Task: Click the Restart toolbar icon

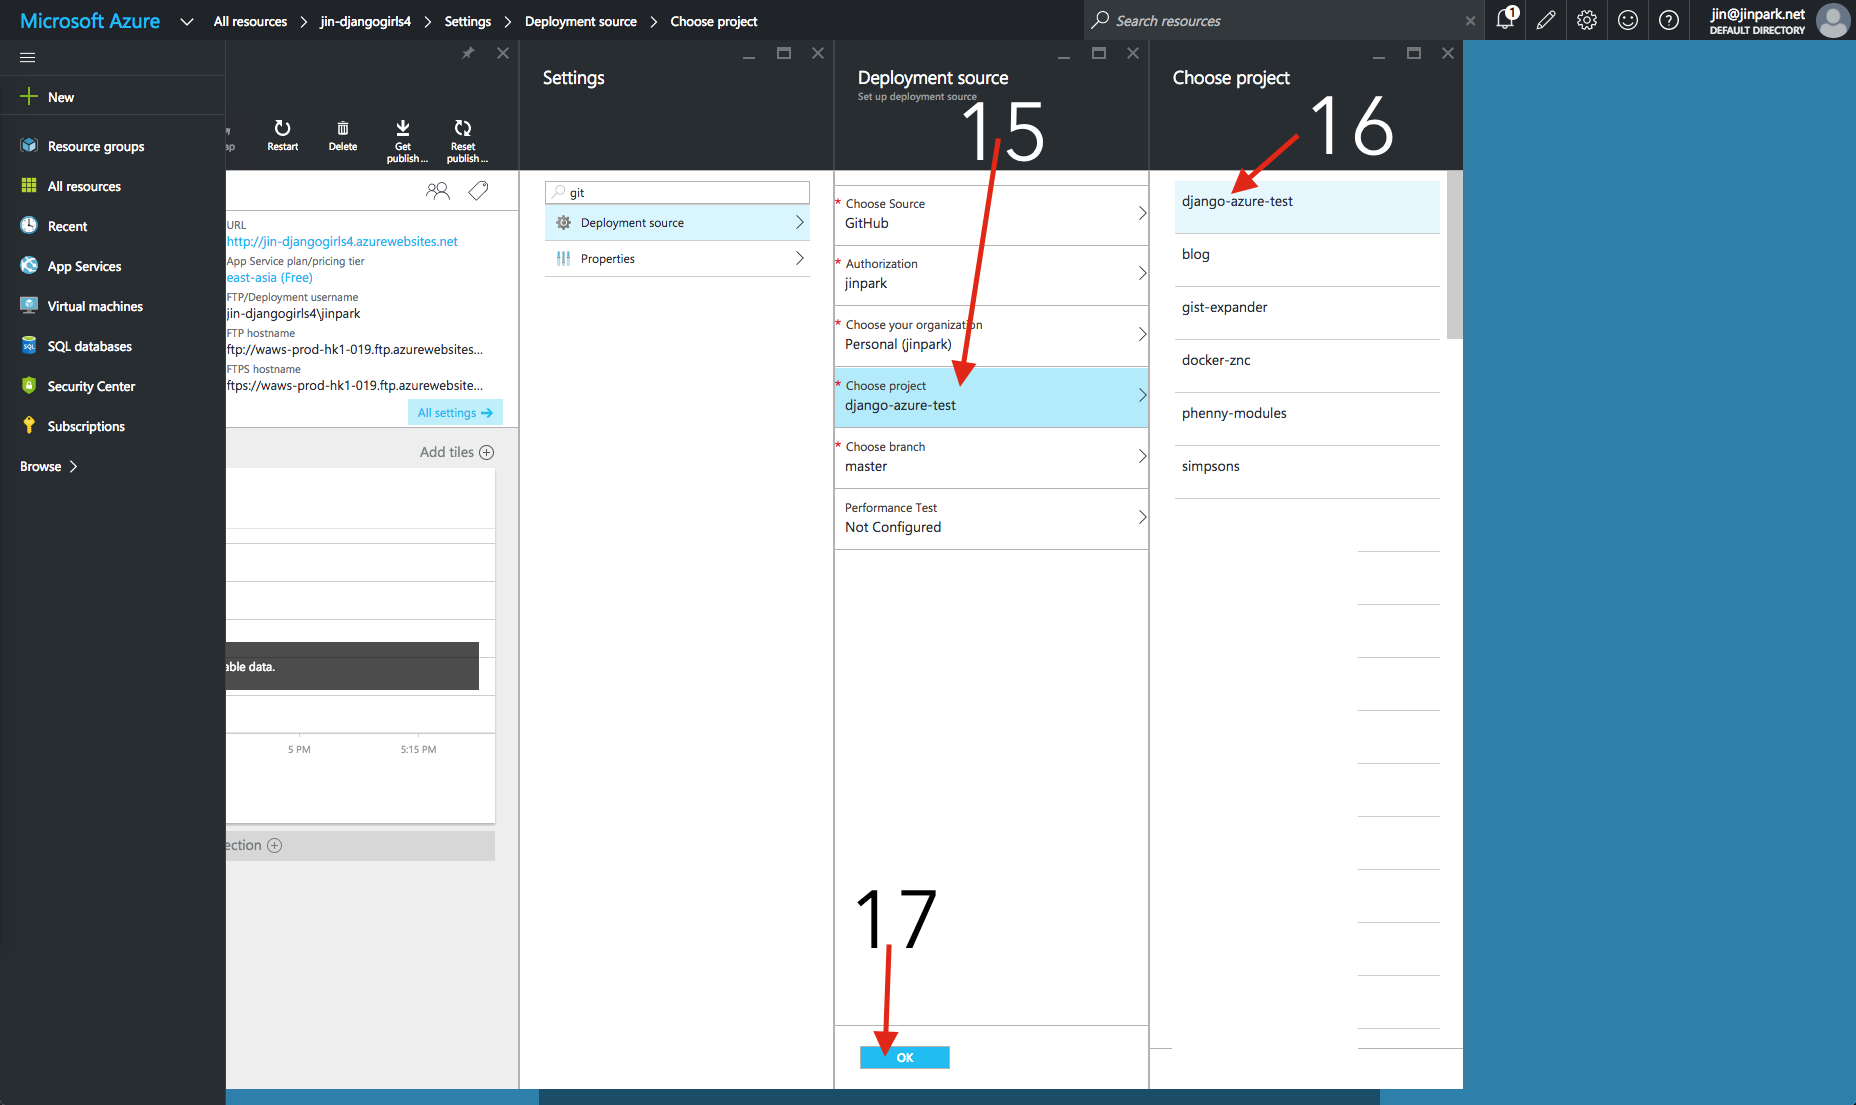Action: (282, 129)
